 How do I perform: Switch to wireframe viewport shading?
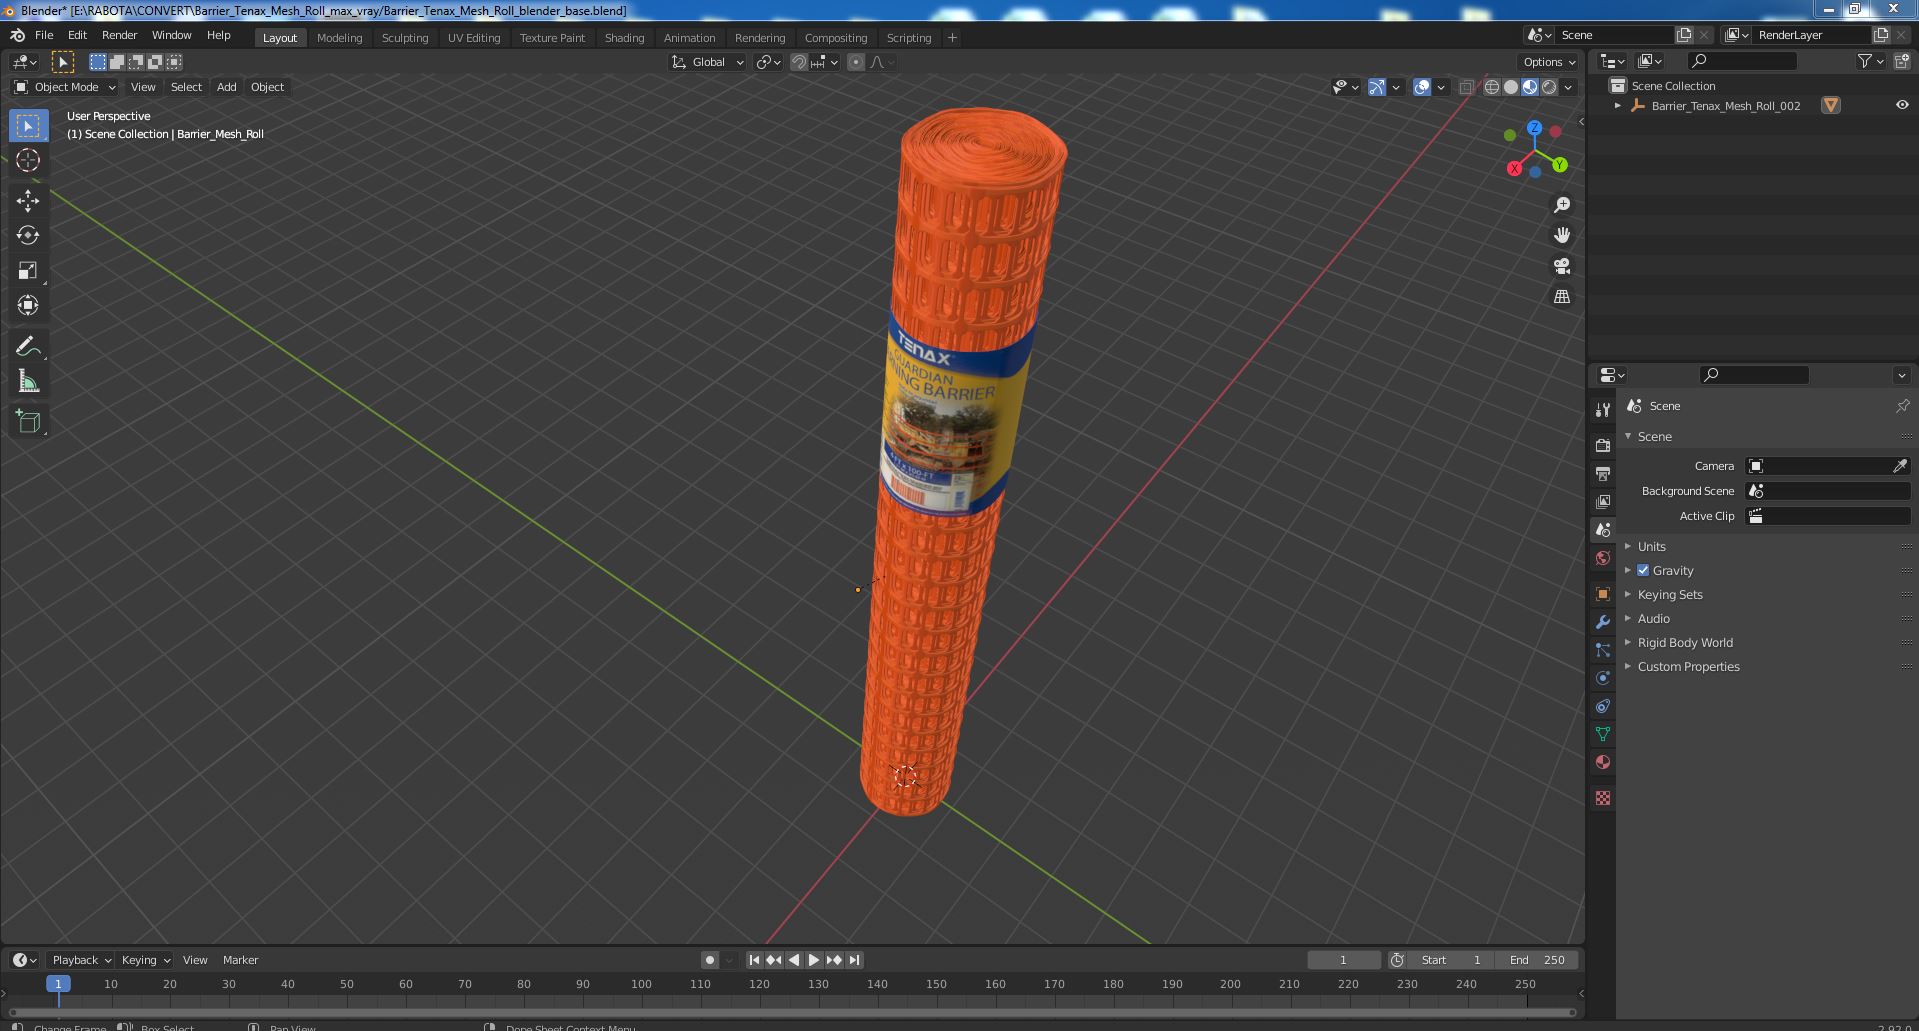point(1492,87)
